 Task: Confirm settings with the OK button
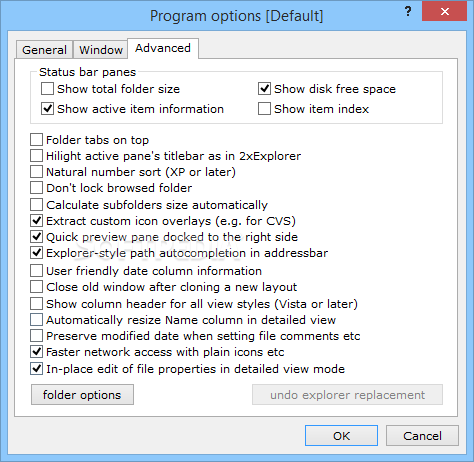coord(341,436)
